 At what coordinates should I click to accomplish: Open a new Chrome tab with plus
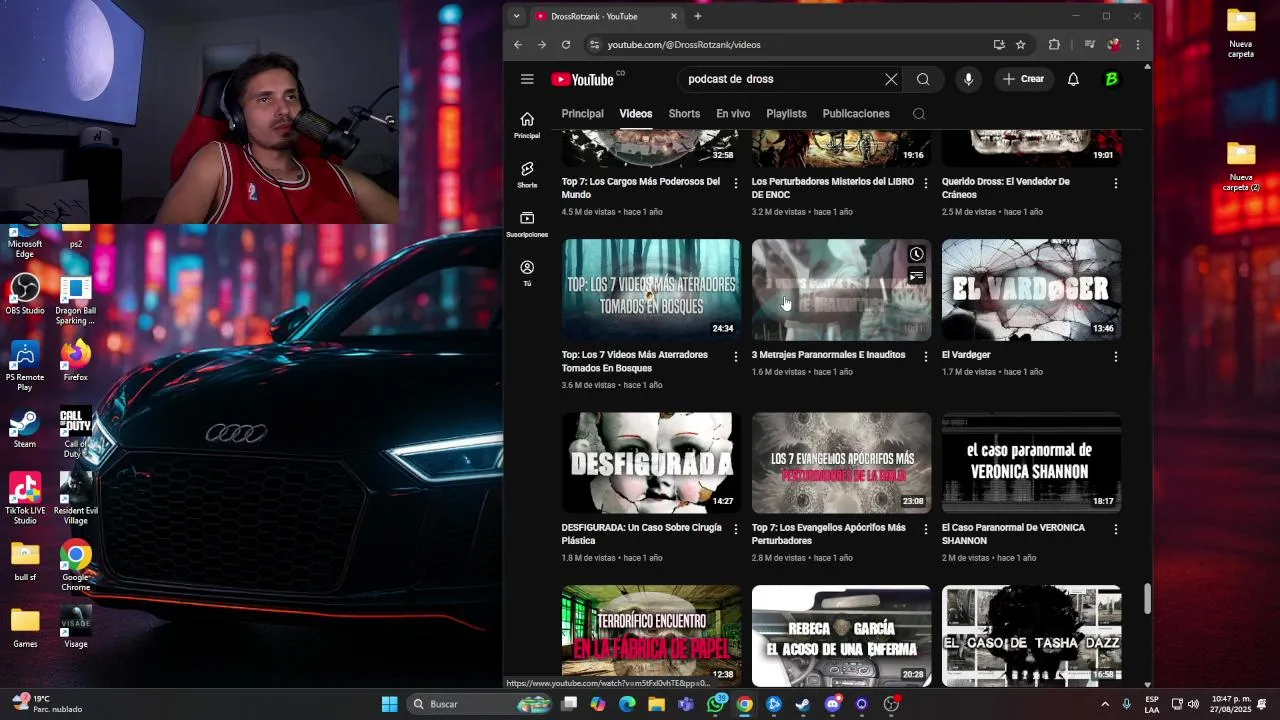point(698,16)
